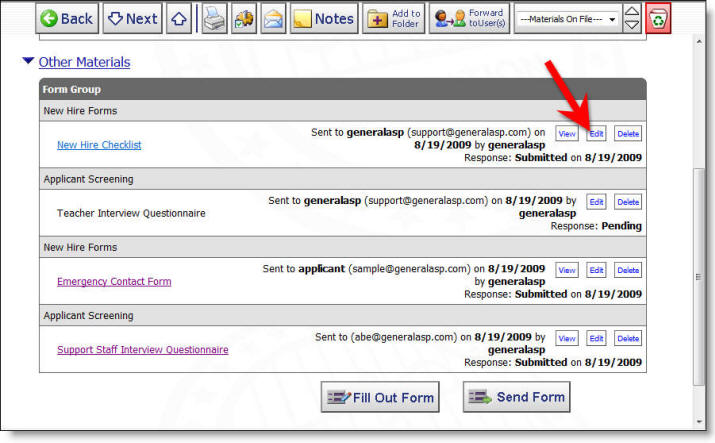
Task: Edit the New Hire Checklist form
Action: click(x=596, y=133)
